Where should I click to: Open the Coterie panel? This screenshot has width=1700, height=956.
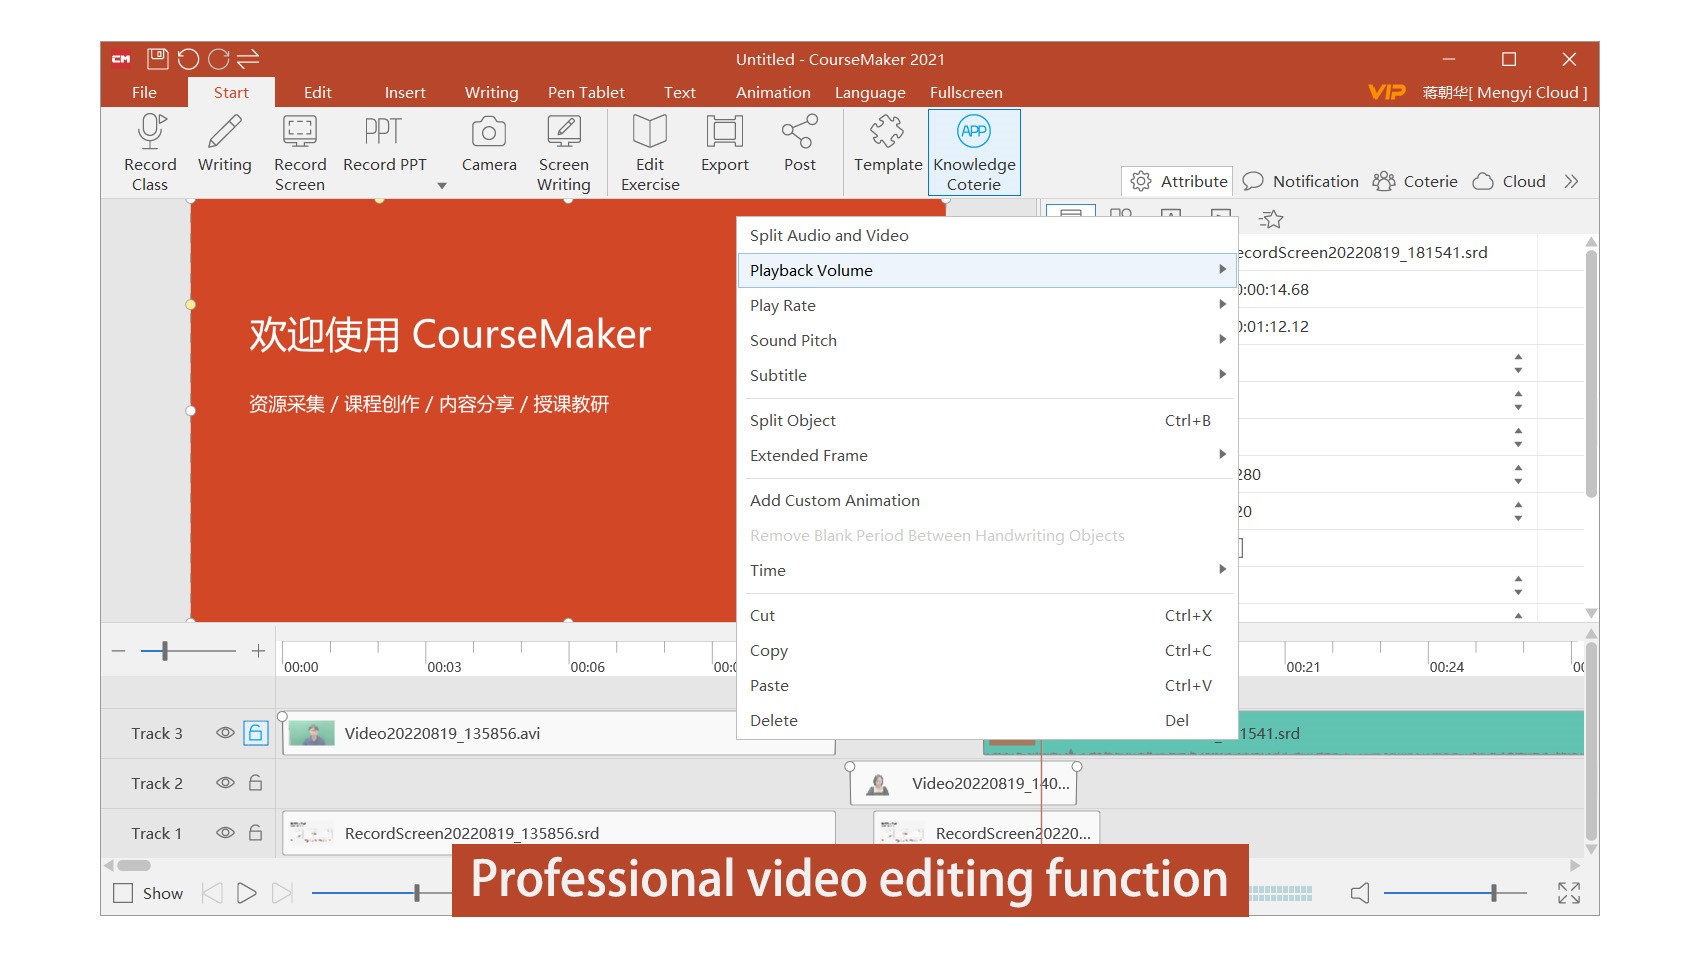(x=1415, y=181)
